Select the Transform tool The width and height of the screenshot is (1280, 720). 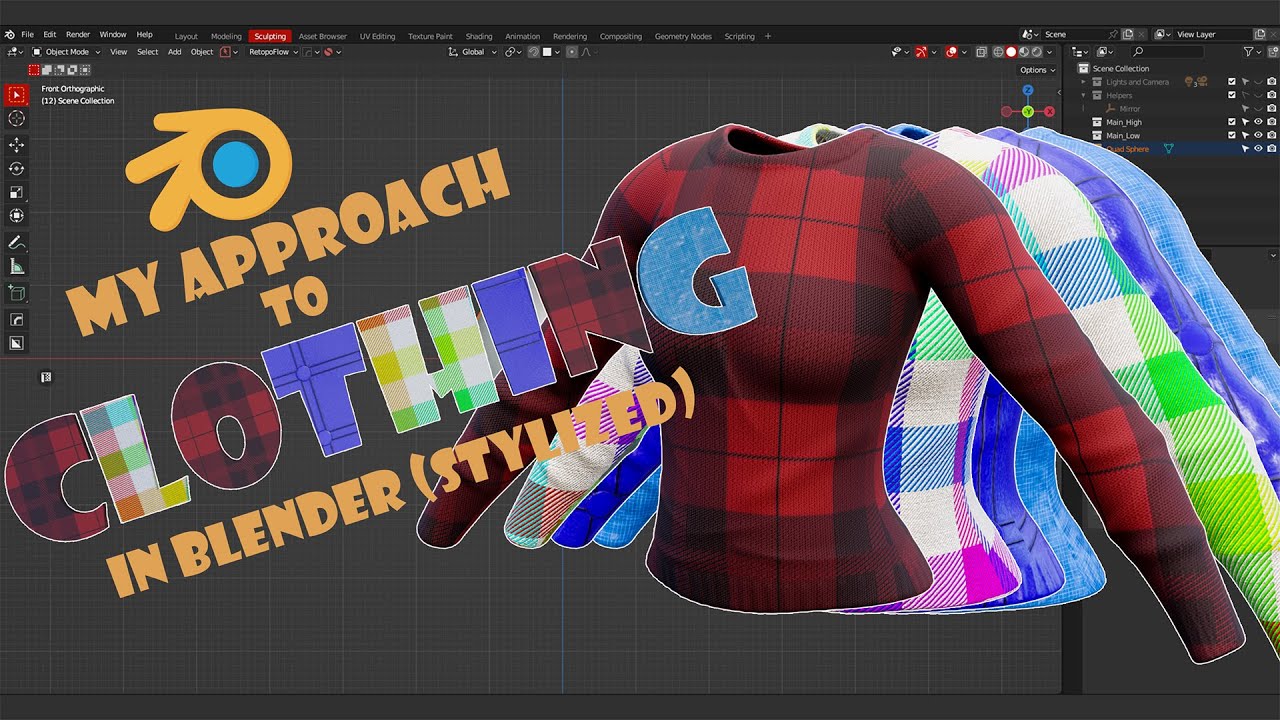pos(16,216)
